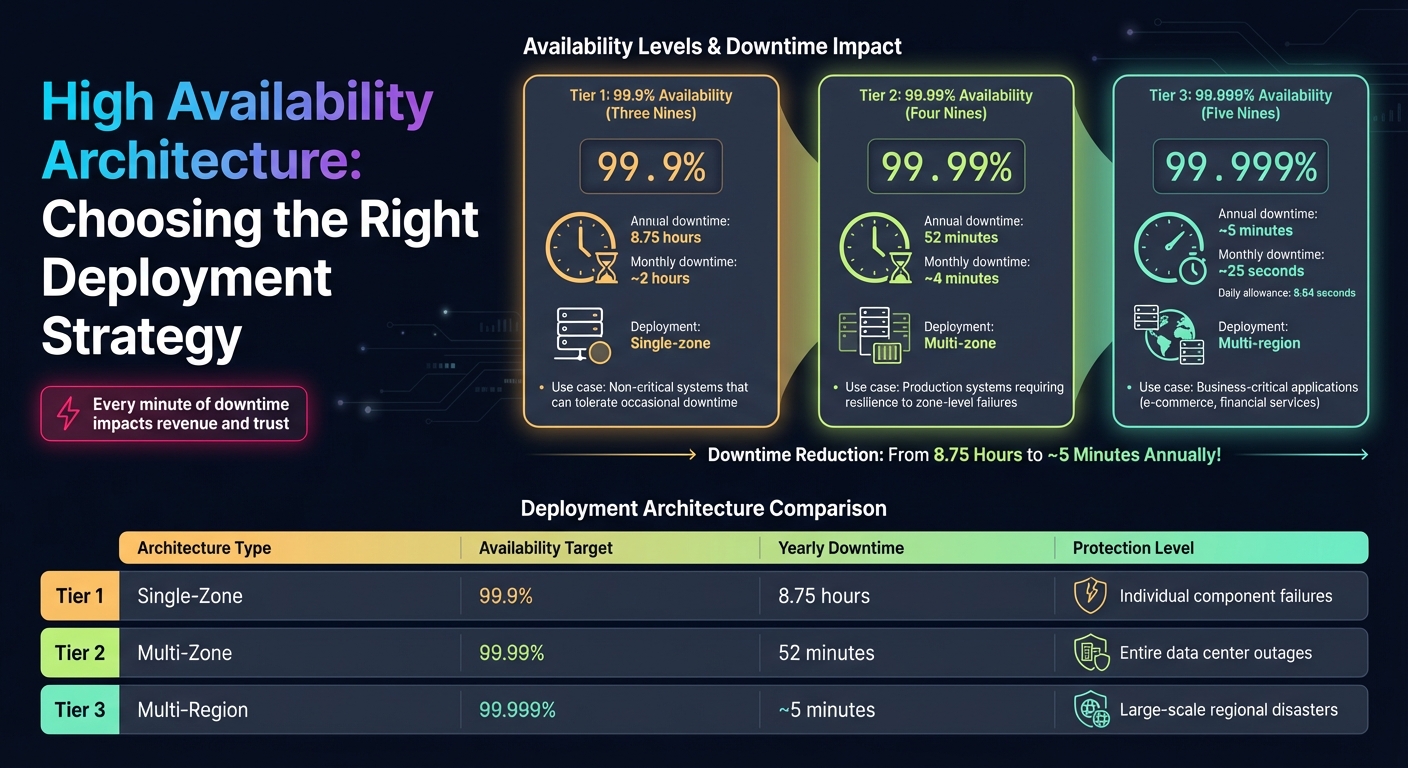The height and width of the screenshot is (768, 1408).
Task: Click the Tier 1 orange row badge
Action: pos(79,595)
